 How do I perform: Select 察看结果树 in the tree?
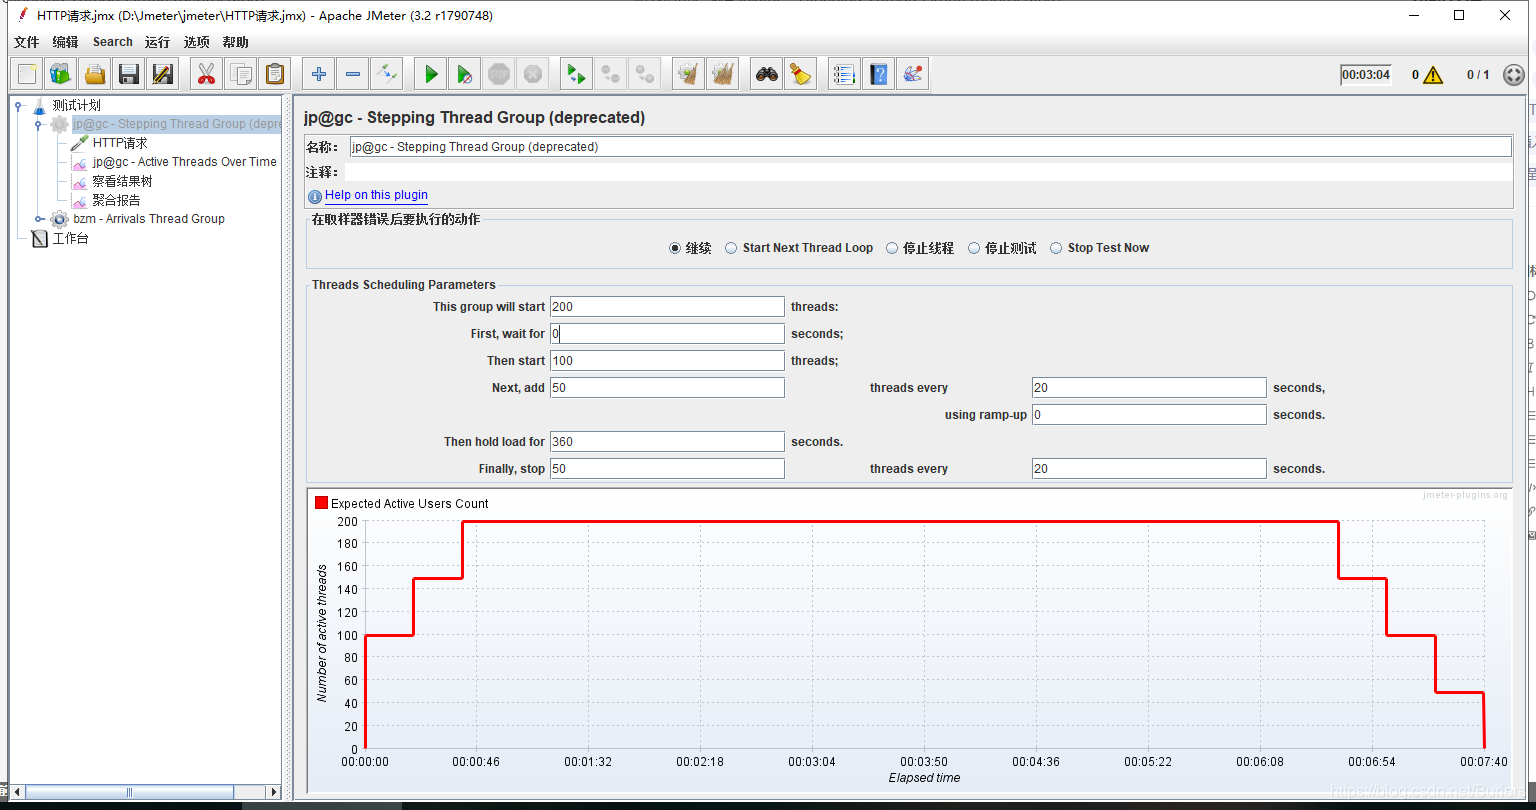tap(122, 181)
